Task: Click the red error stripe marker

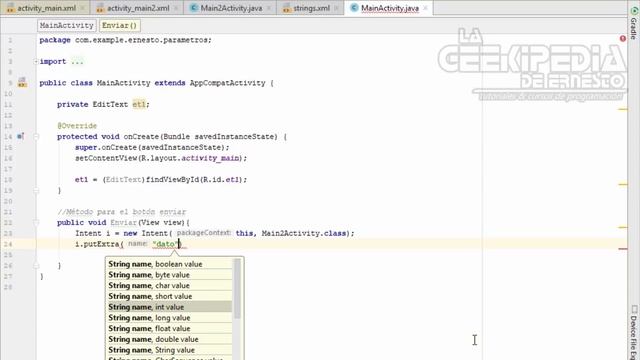Action: click(623, 249)
